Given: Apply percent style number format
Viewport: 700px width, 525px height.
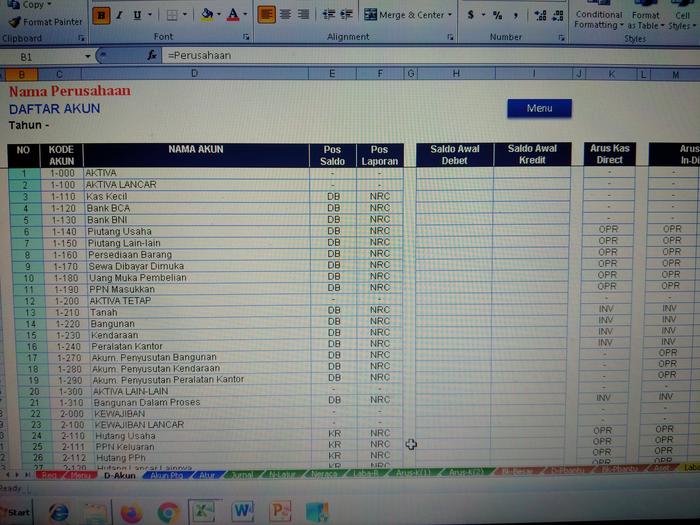Looking at the screenshot, I should pyautogui.click(x=497, y=15).
